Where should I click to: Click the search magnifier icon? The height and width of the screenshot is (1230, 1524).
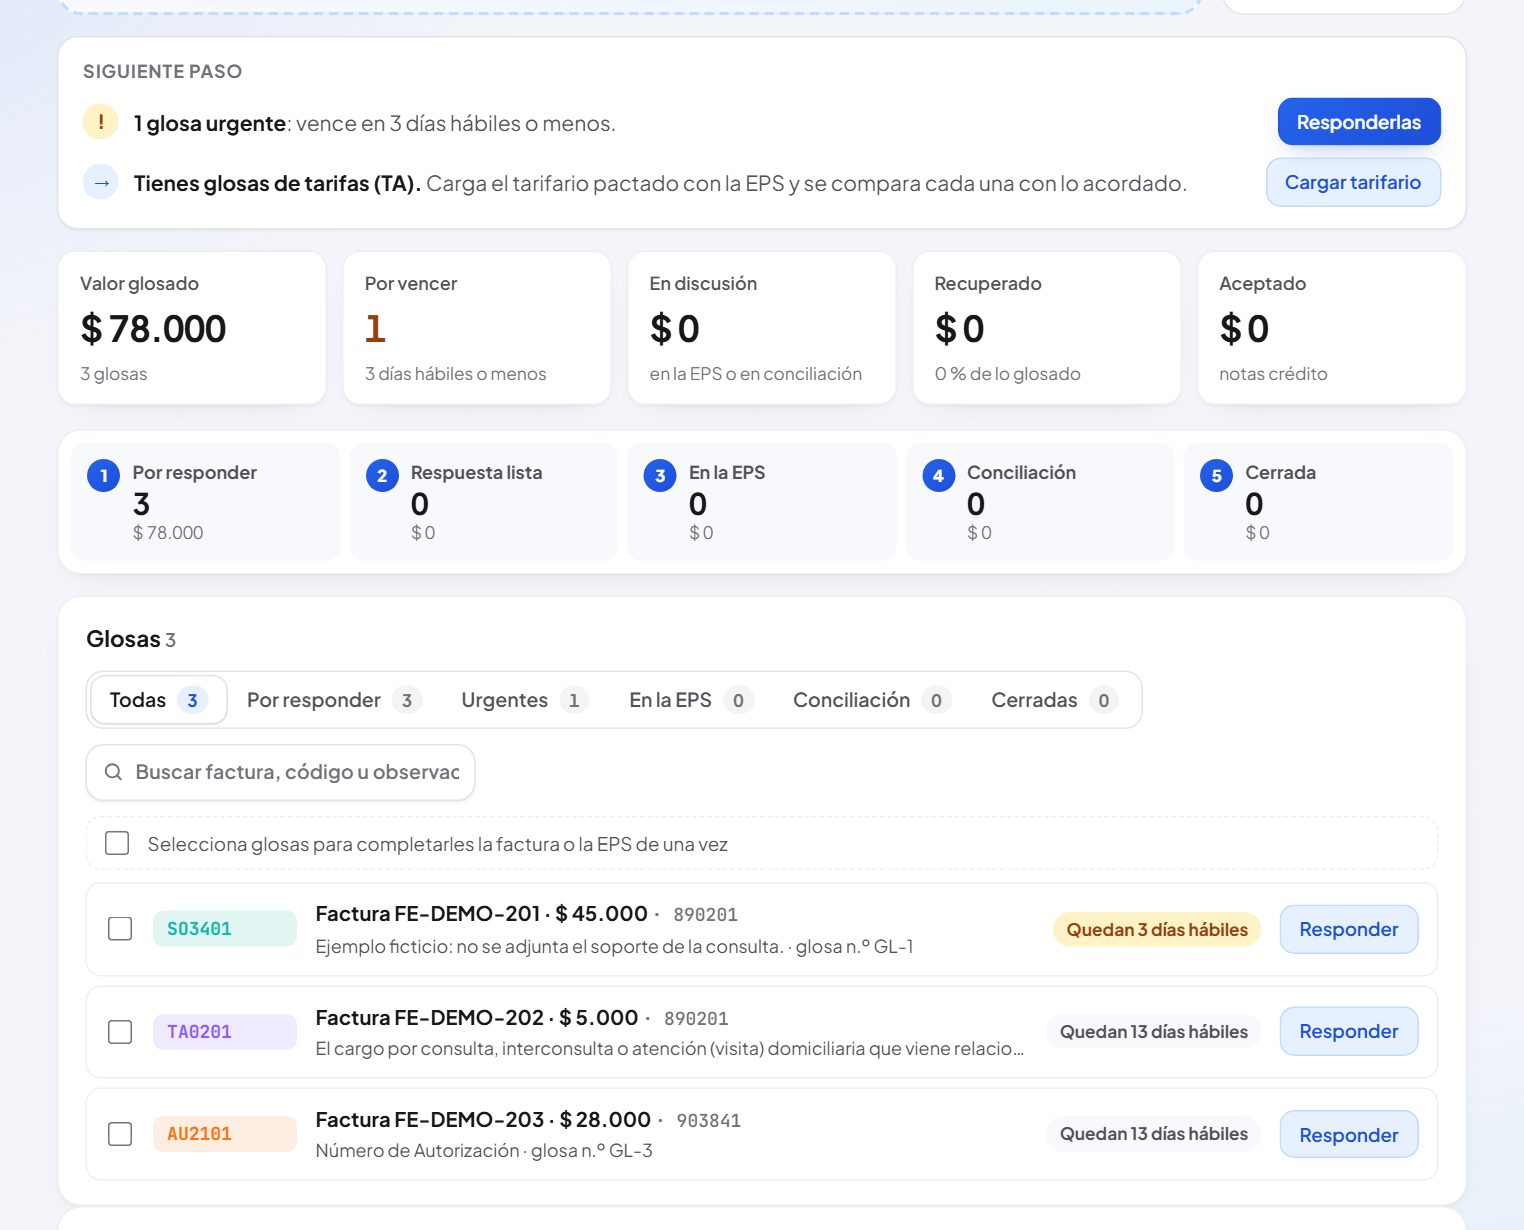coord(113,772)
